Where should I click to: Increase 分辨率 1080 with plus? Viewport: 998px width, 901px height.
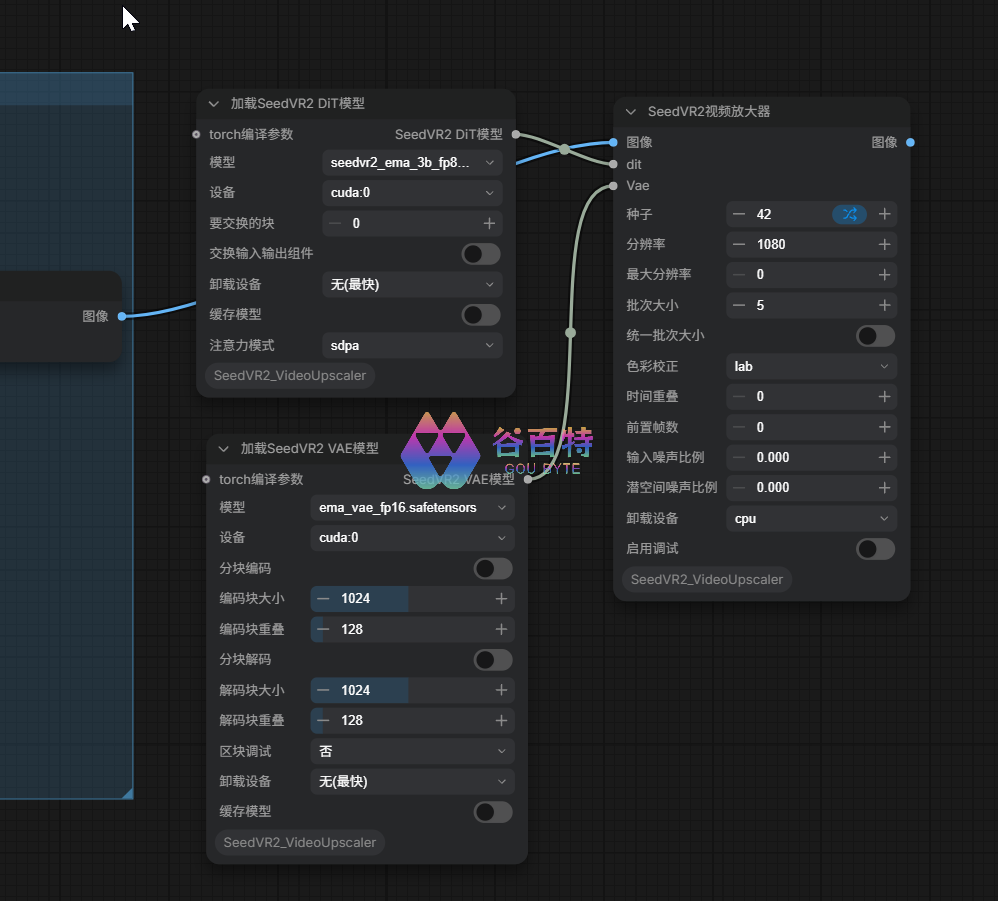point(884,244)
